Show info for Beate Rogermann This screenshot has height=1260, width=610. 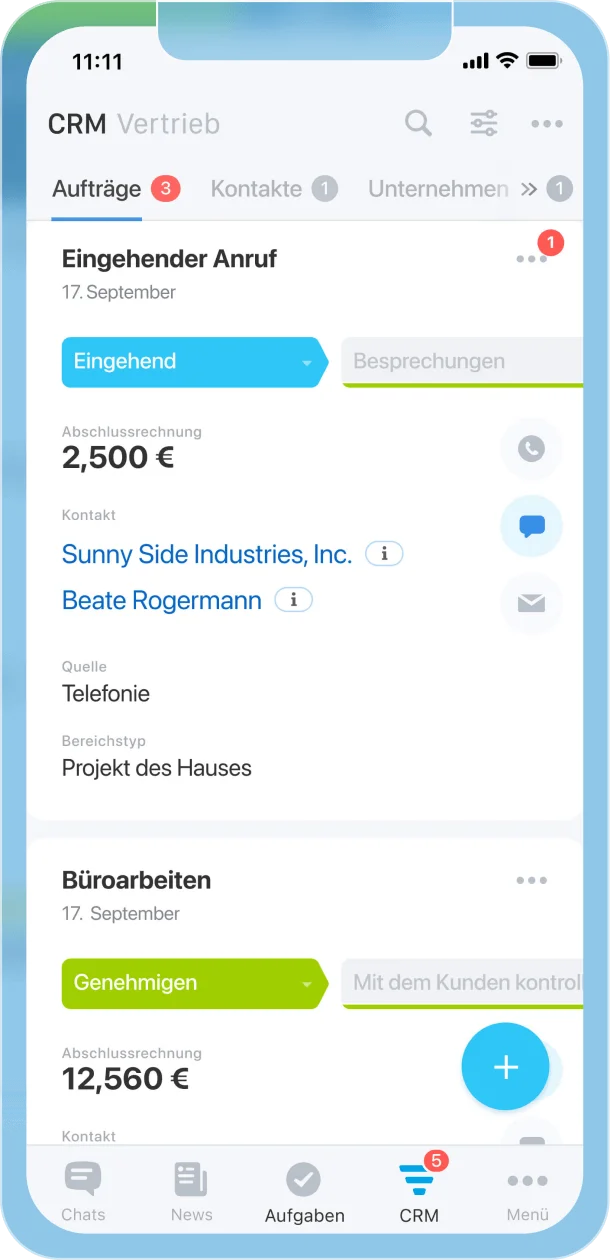(294, 600)
